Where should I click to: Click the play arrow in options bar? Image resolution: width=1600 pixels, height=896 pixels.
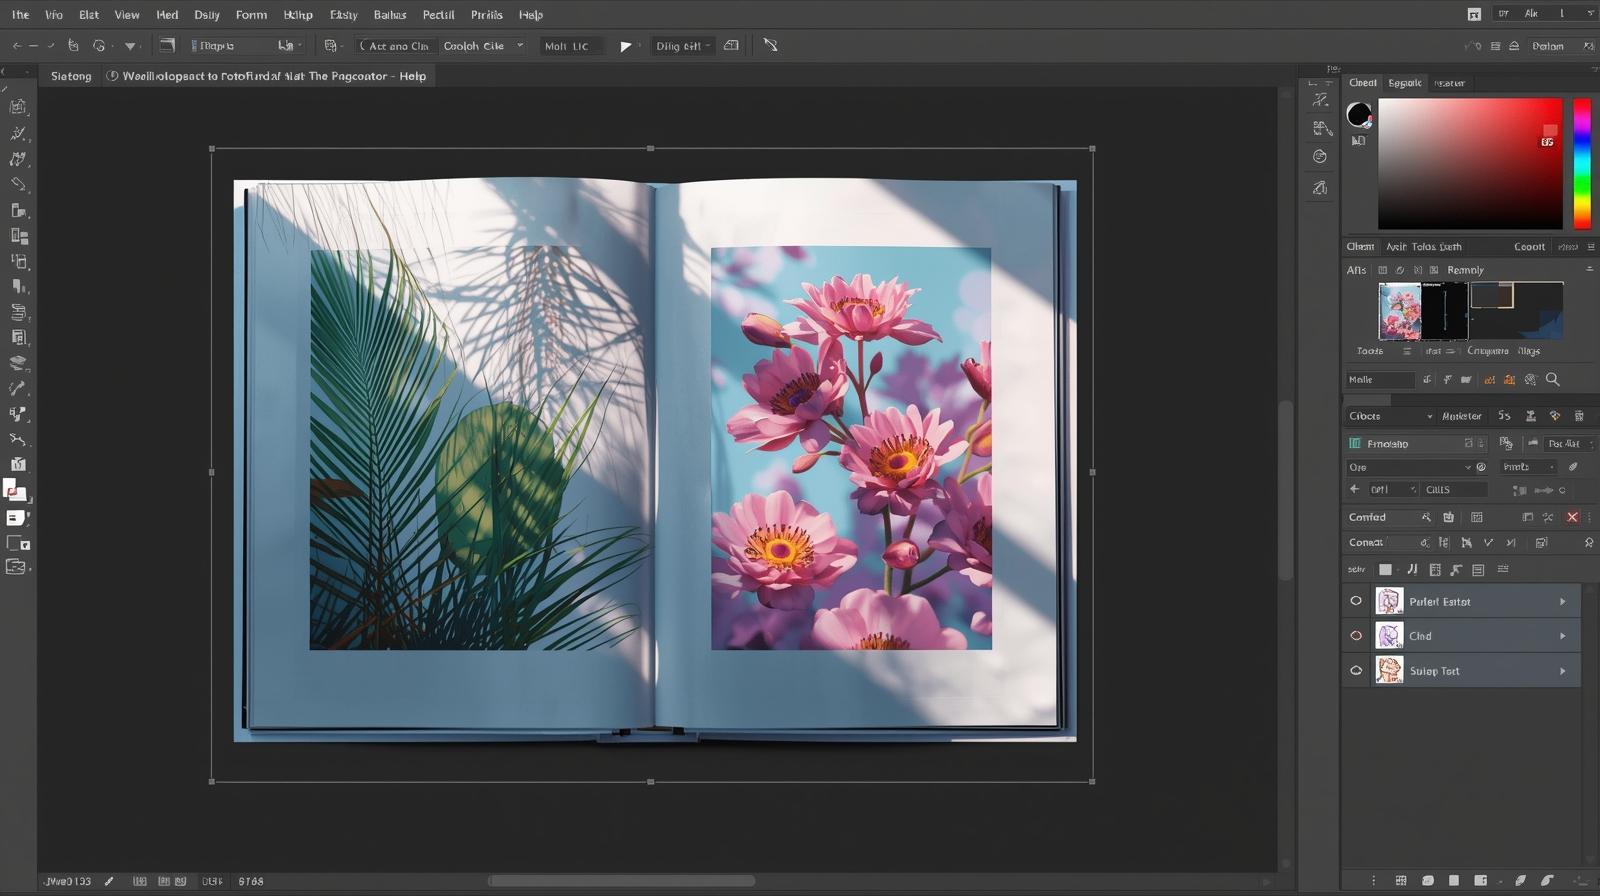(626, 46)
